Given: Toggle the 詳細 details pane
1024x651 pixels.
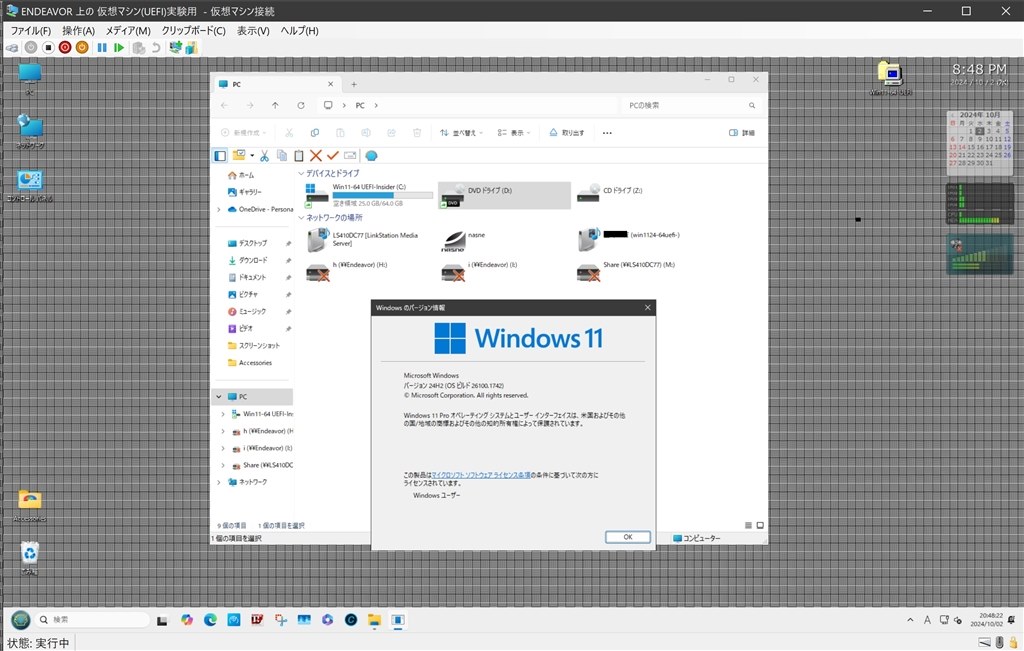Looking at the screenshot, I should pos(742,133).
